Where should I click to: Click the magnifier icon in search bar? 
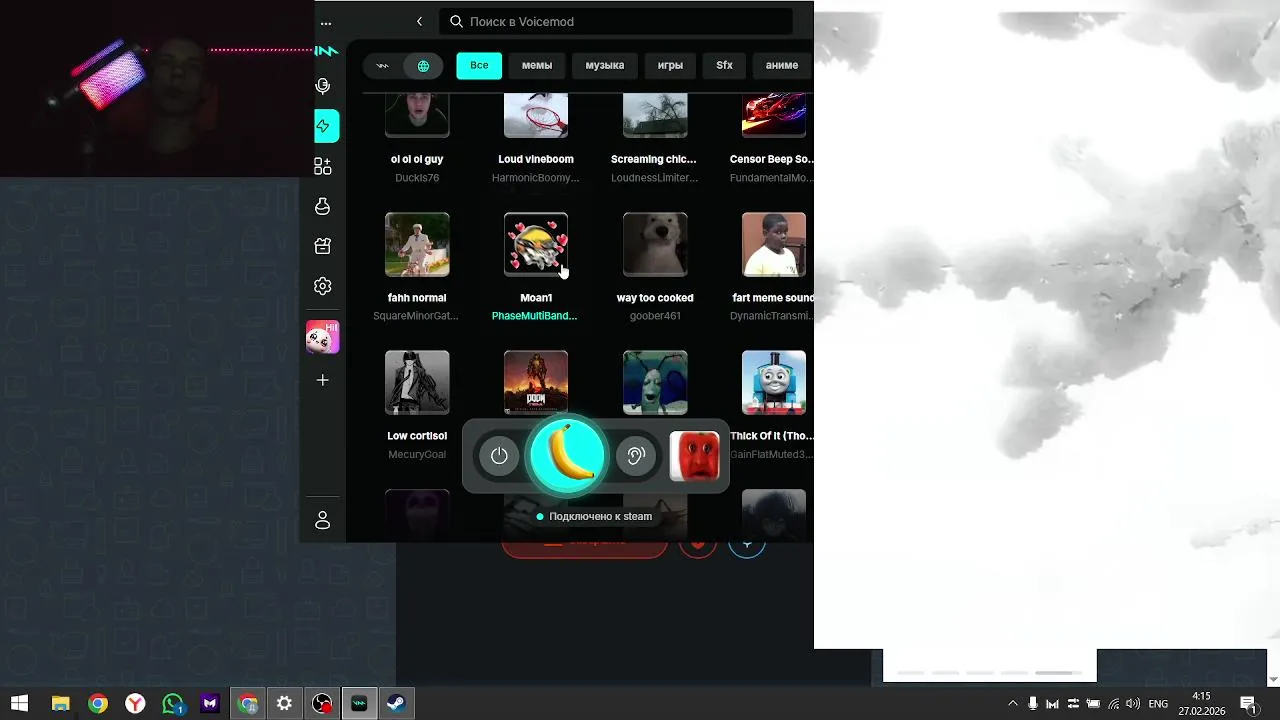pyautogui.click(x=457, y=21)
